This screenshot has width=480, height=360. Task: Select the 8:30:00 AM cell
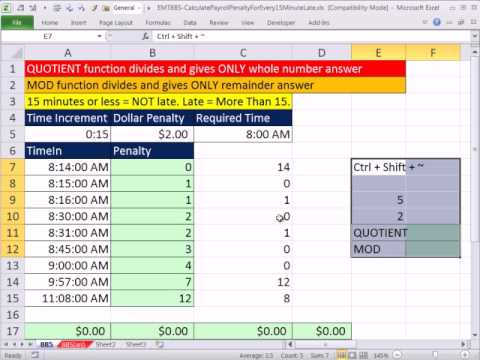pos(68,216)
